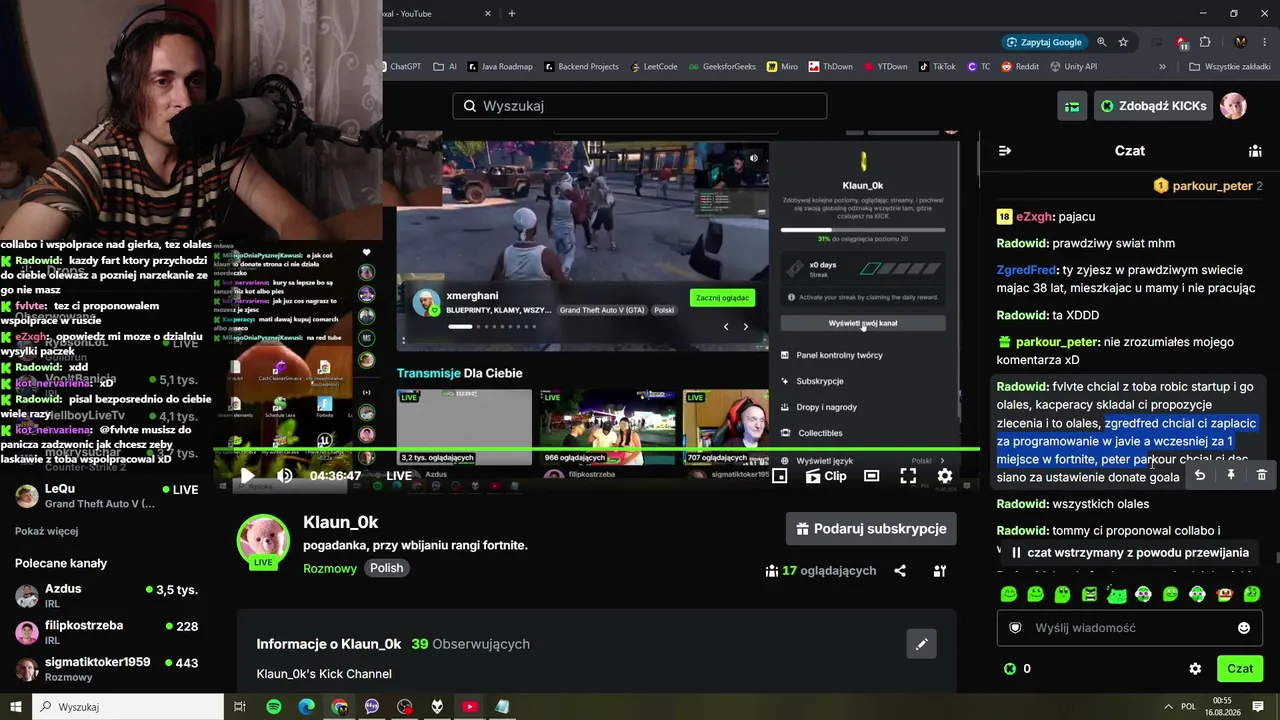Open the Reddit bookmark

(x=1019, y=67)
